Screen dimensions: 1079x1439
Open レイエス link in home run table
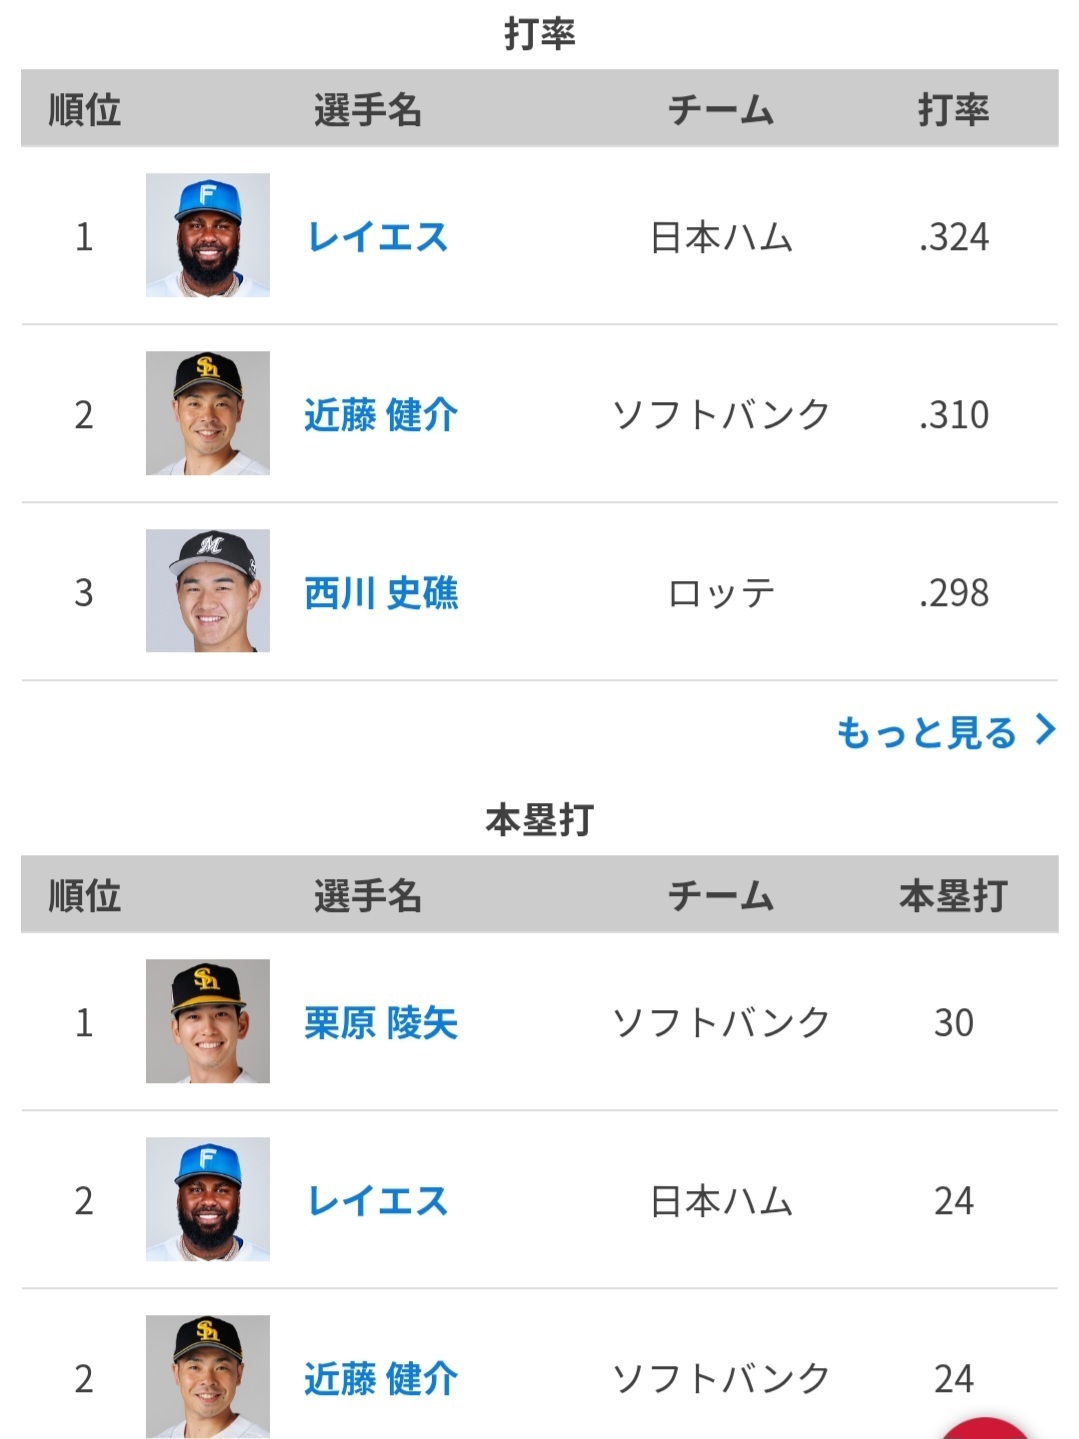pos(377,1200)
